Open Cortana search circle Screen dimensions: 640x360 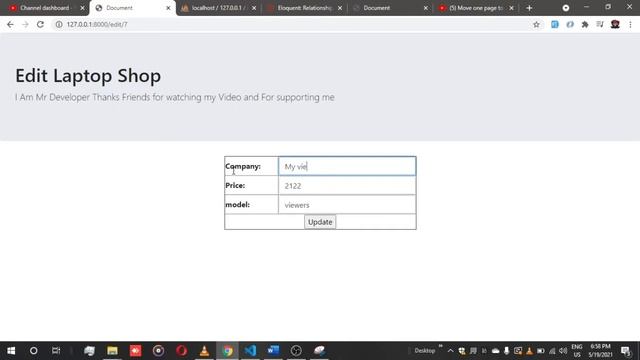click(33, 351)
